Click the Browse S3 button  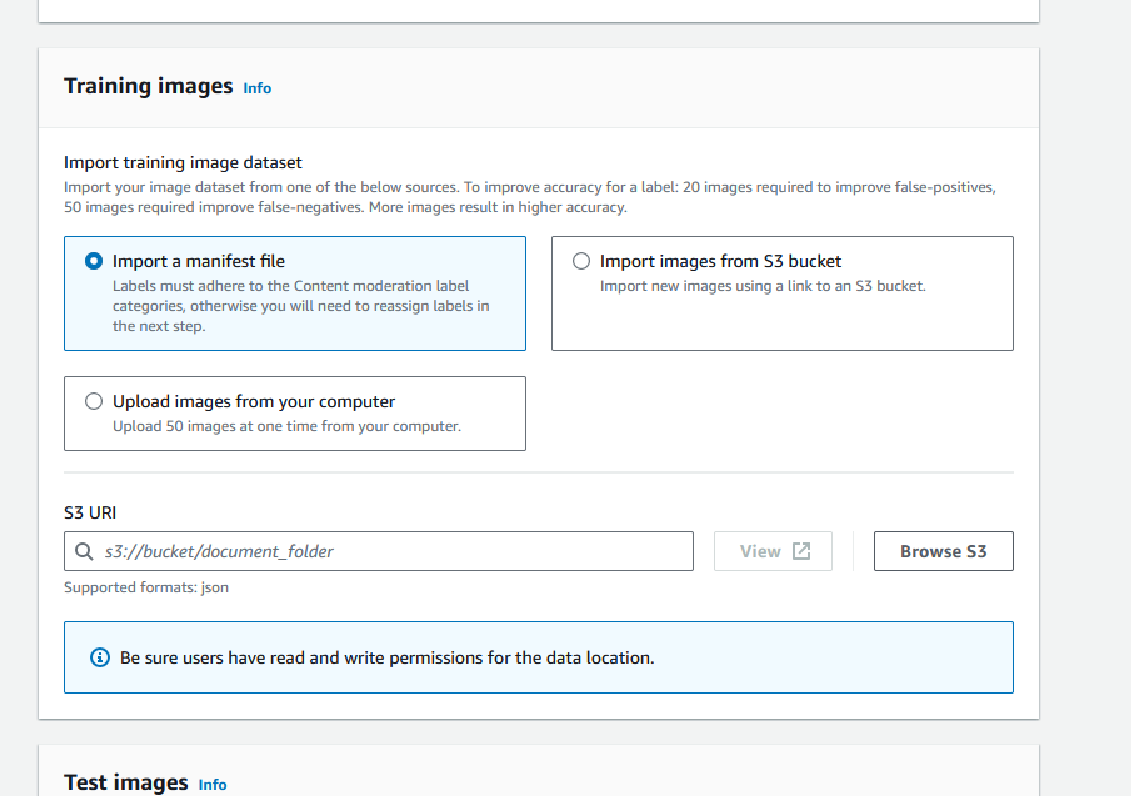point(943,550)
